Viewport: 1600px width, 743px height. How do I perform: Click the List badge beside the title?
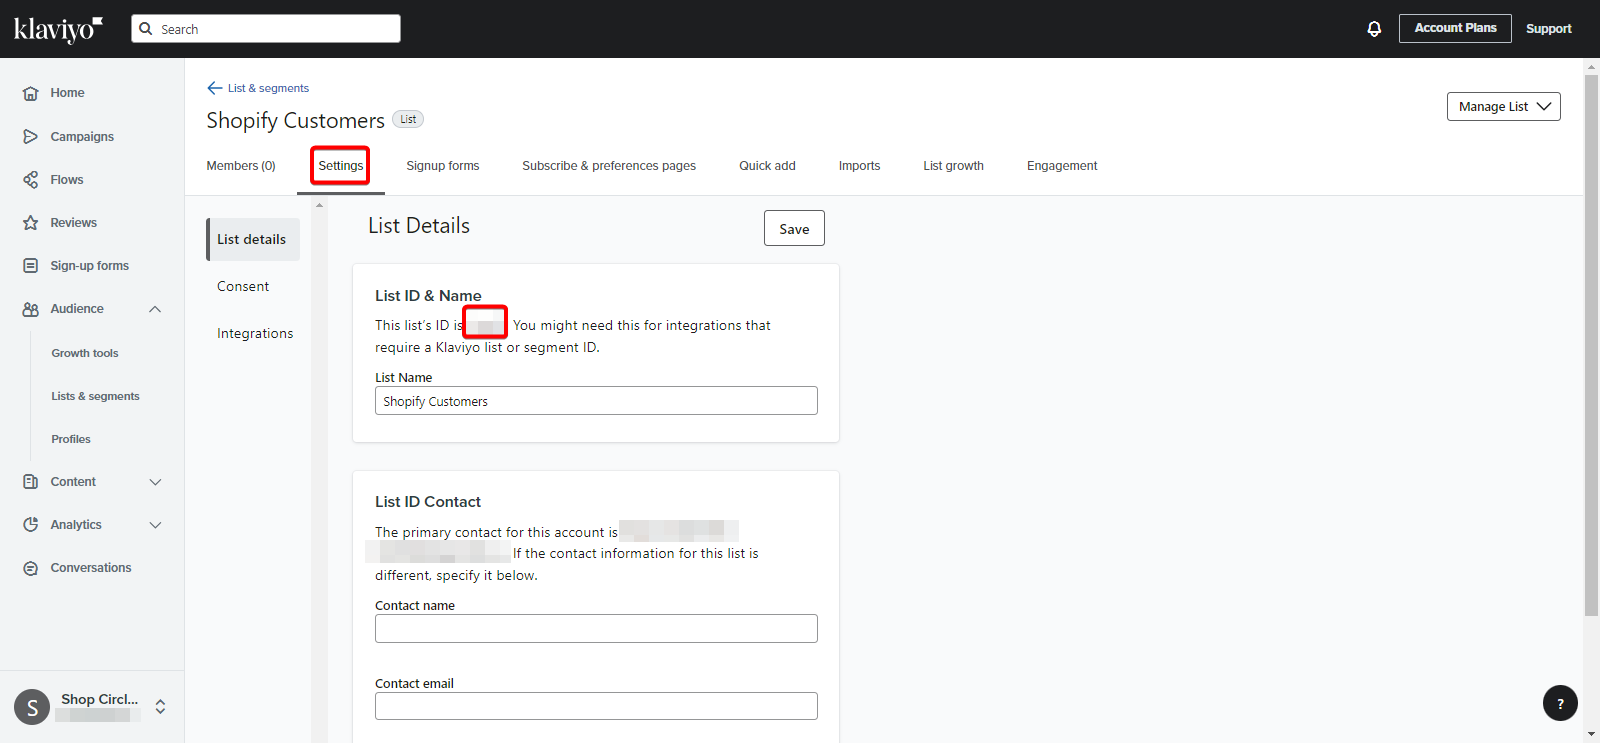click(x=408, y=119)
